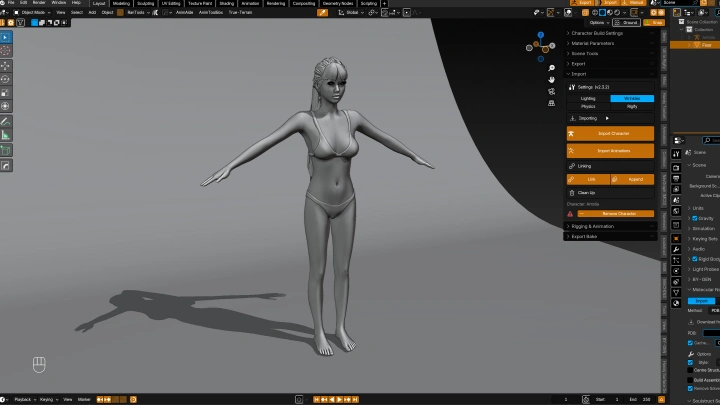Click the End frame field
This screenshot has height=405, width=720.
coord(641,399)
